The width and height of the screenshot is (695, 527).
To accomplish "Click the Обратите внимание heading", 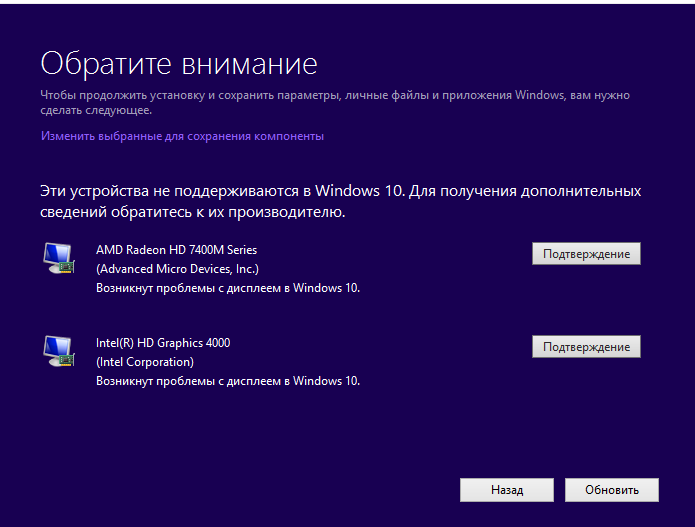I will pos(179,64).
